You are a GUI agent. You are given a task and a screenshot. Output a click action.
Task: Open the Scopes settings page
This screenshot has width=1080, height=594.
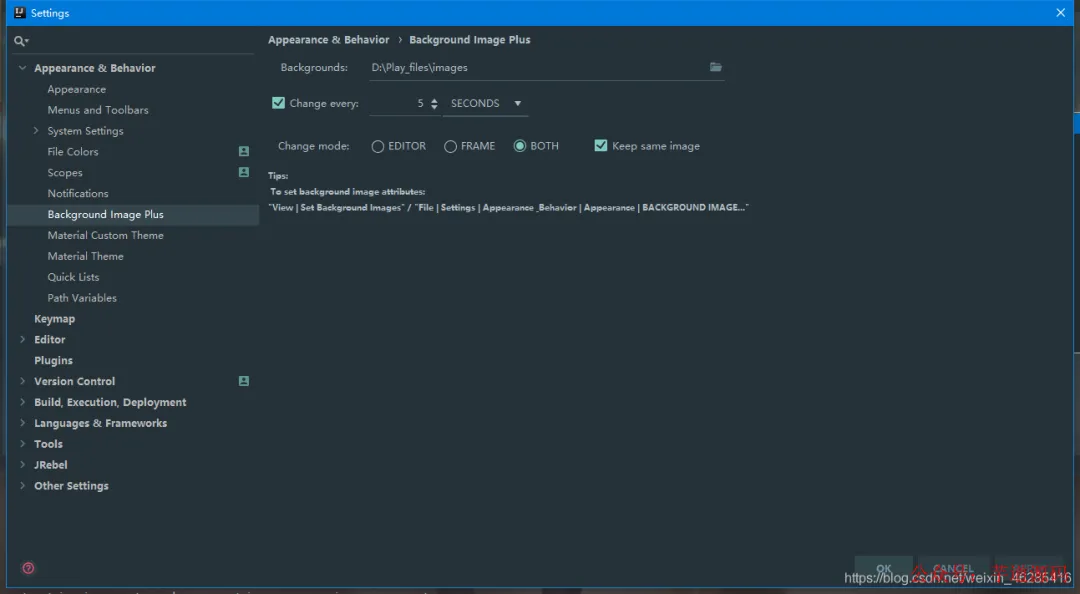(65, 172)
